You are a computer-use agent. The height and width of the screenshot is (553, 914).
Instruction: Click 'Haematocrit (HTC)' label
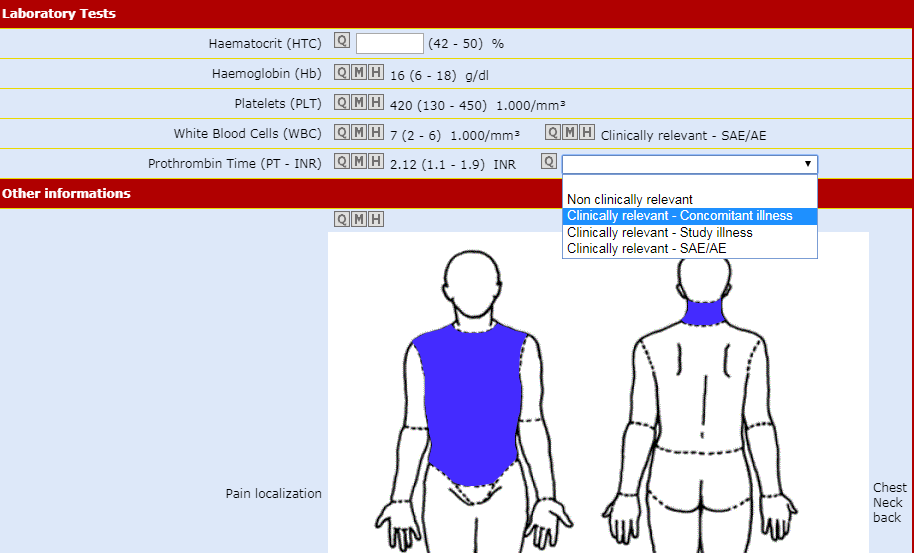tap(265, 44)
